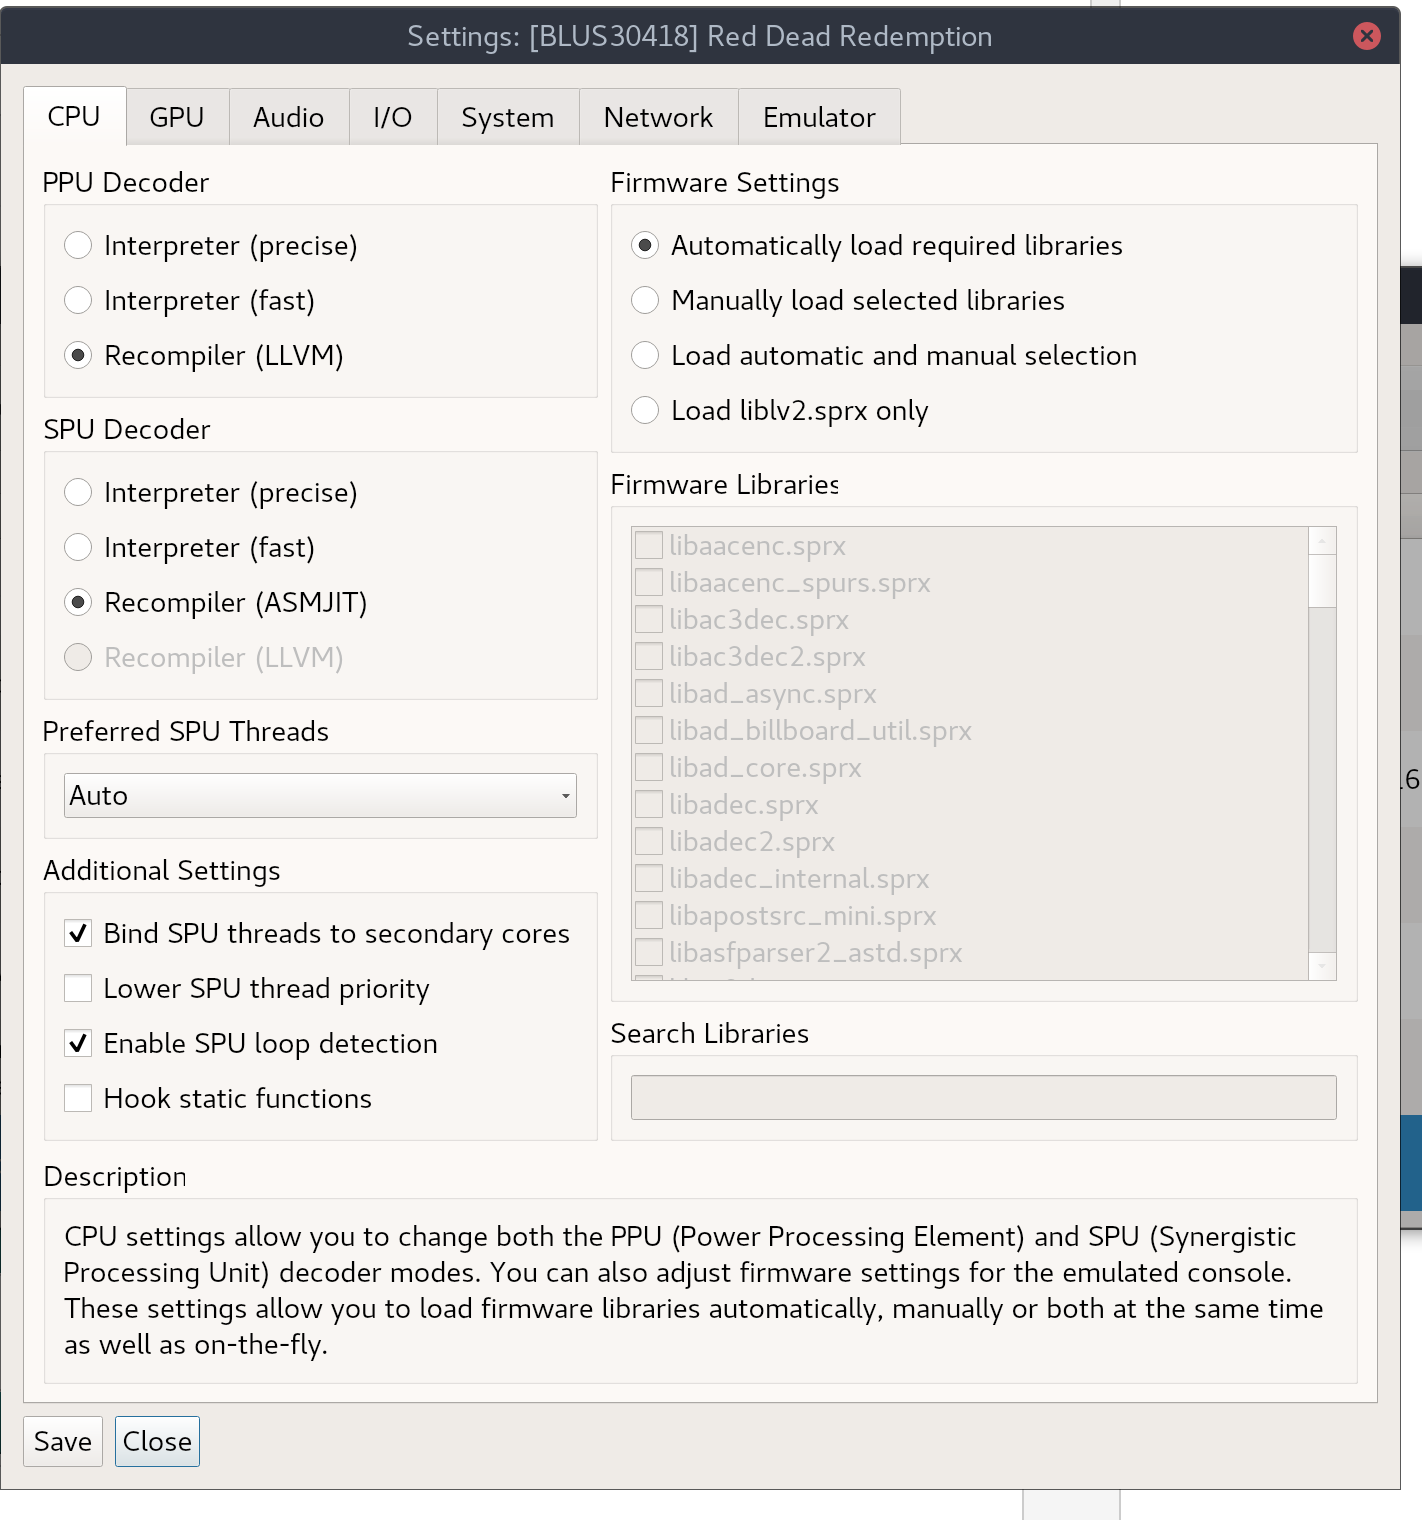
Task: Open the Network tab
Action: click(659, 117)
